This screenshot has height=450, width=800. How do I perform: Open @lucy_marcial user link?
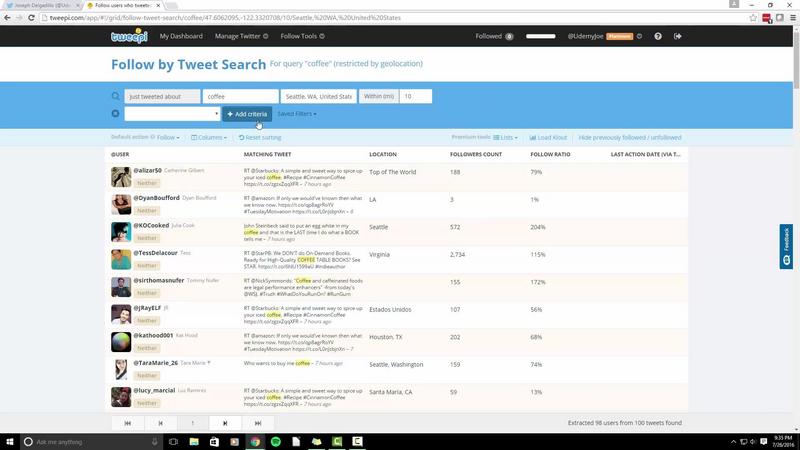[154, 390]
